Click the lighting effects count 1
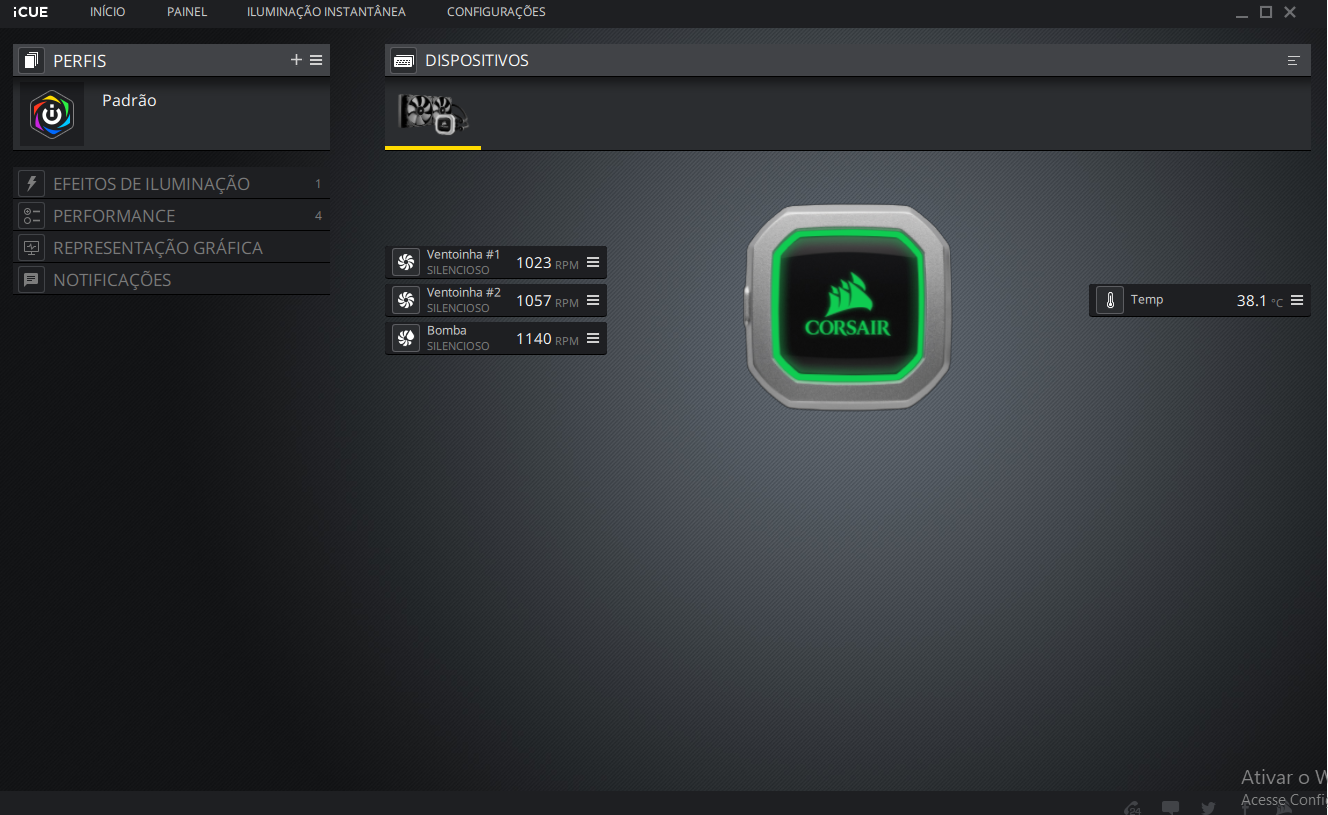 [318, 184]
